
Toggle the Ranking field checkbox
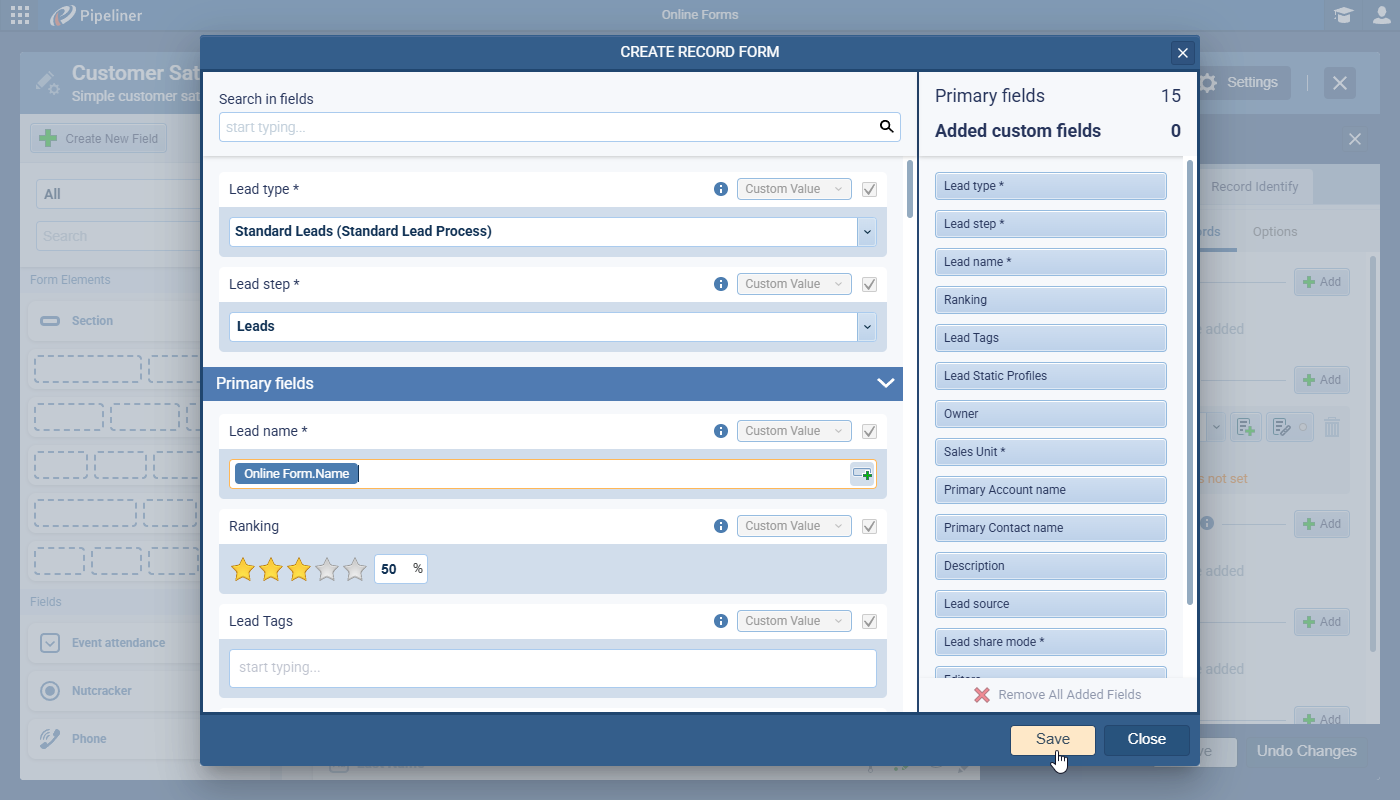pyautogui.click(x=869, y=526)
